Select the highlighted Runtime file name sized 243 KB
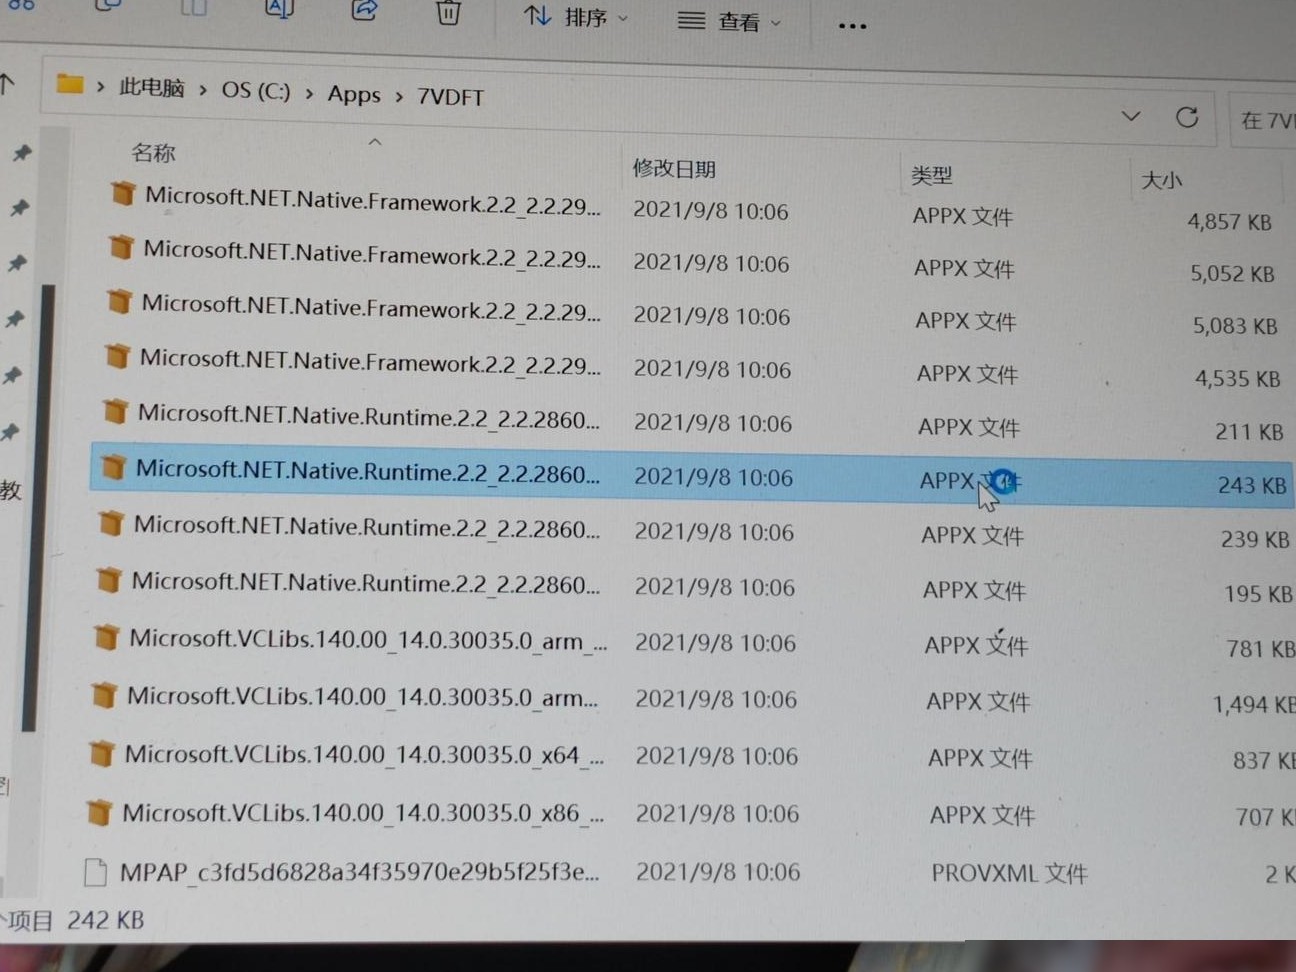The image size is (1296, 972). tap(368, 471)
